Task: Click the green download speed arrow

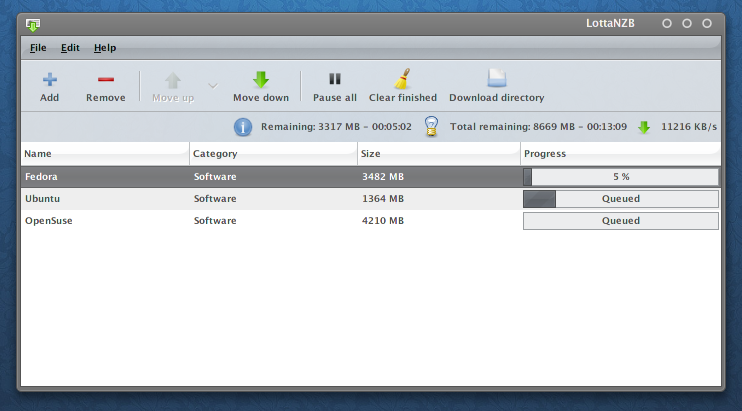Action: 644,127
